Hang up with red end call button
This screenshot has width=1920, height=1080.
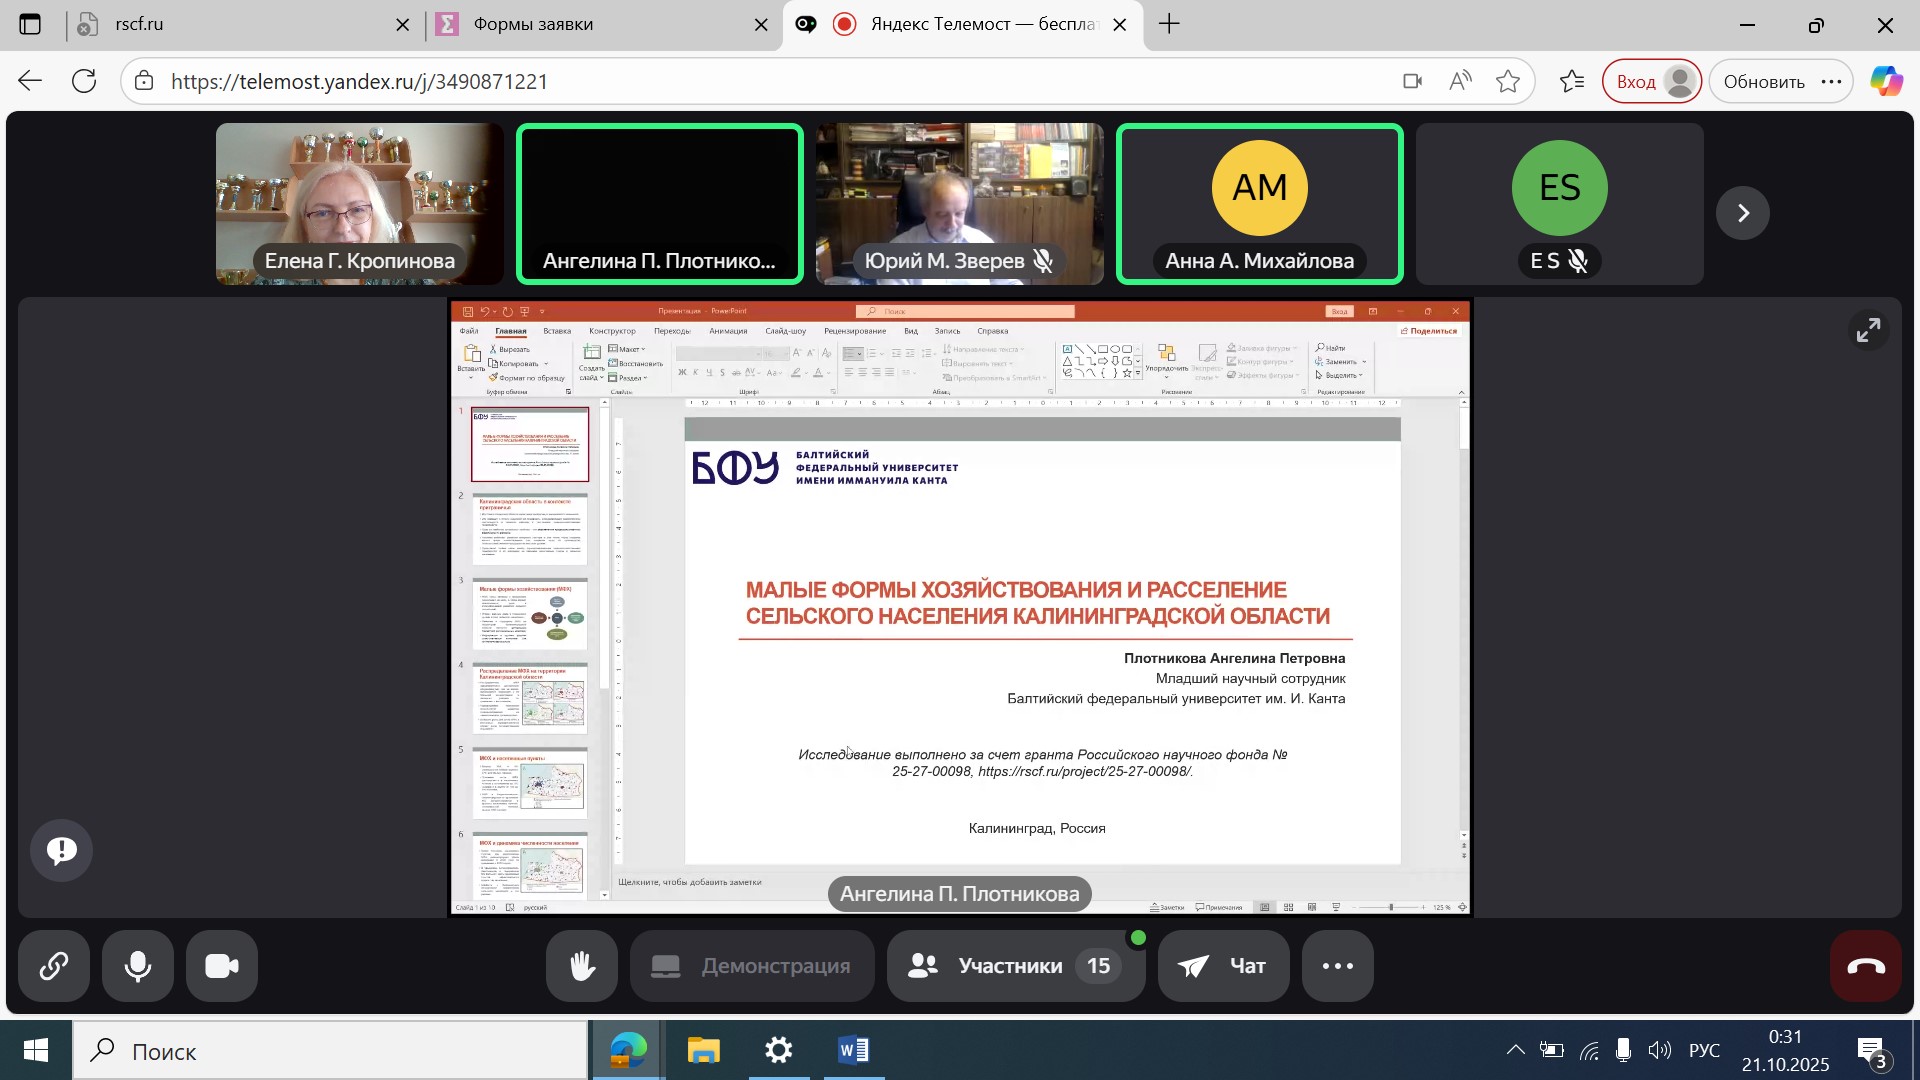(x=1865, y=966)
